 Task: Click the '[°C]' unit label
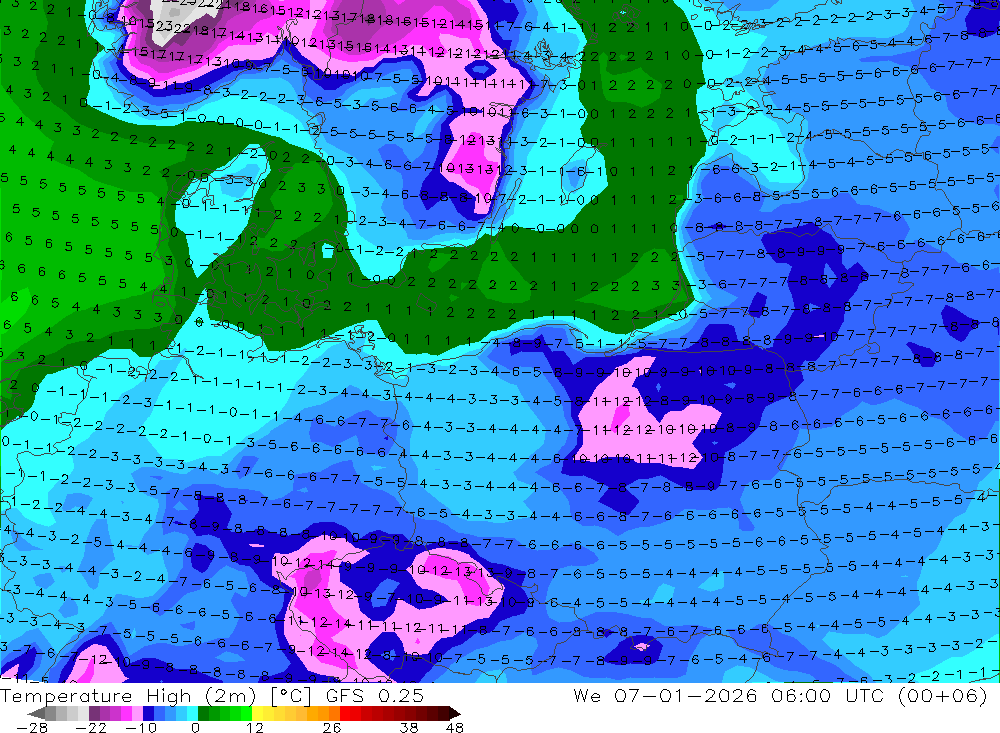291,696
